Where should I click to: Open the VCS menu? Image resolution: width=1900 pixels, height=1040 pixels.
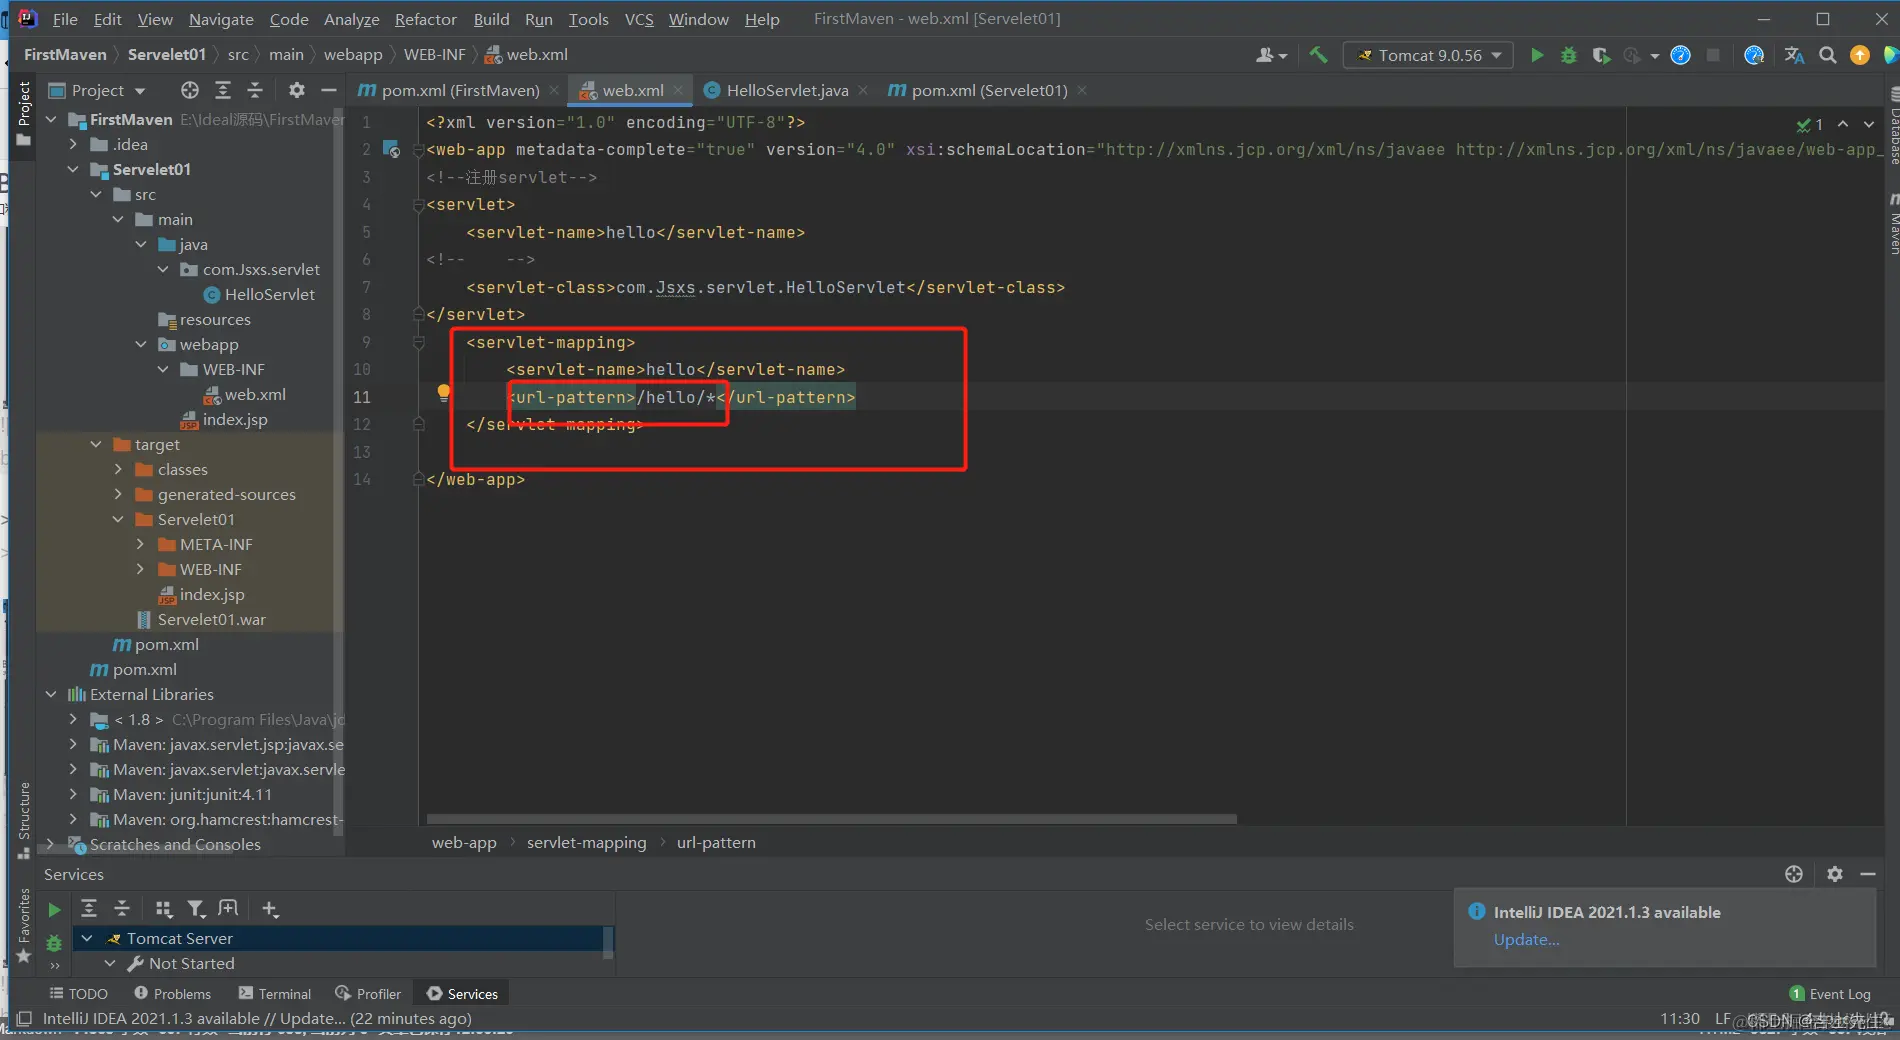[638, 19]
